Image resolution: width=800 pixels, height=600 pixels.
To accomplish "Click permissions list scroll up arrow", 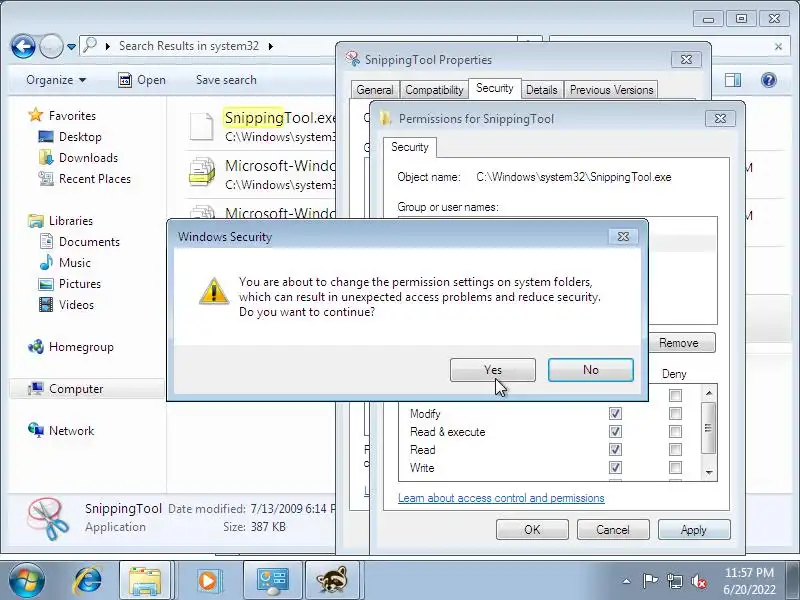I will click(x=709, y=393).
